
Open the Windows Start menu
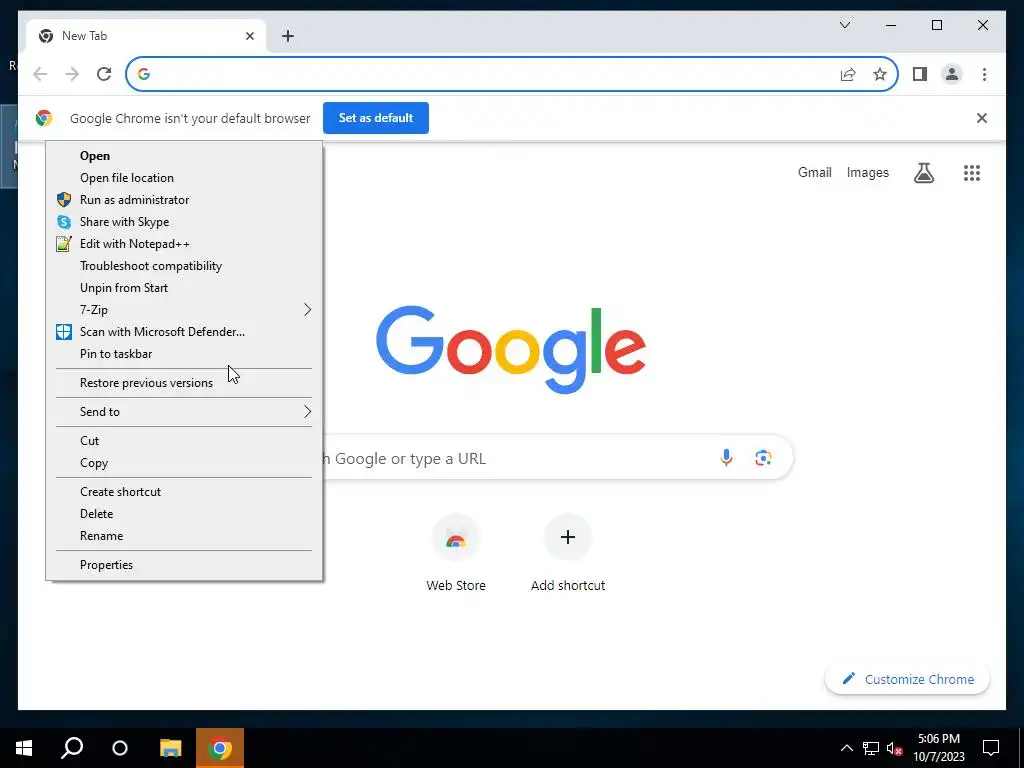tap(24, 748)
